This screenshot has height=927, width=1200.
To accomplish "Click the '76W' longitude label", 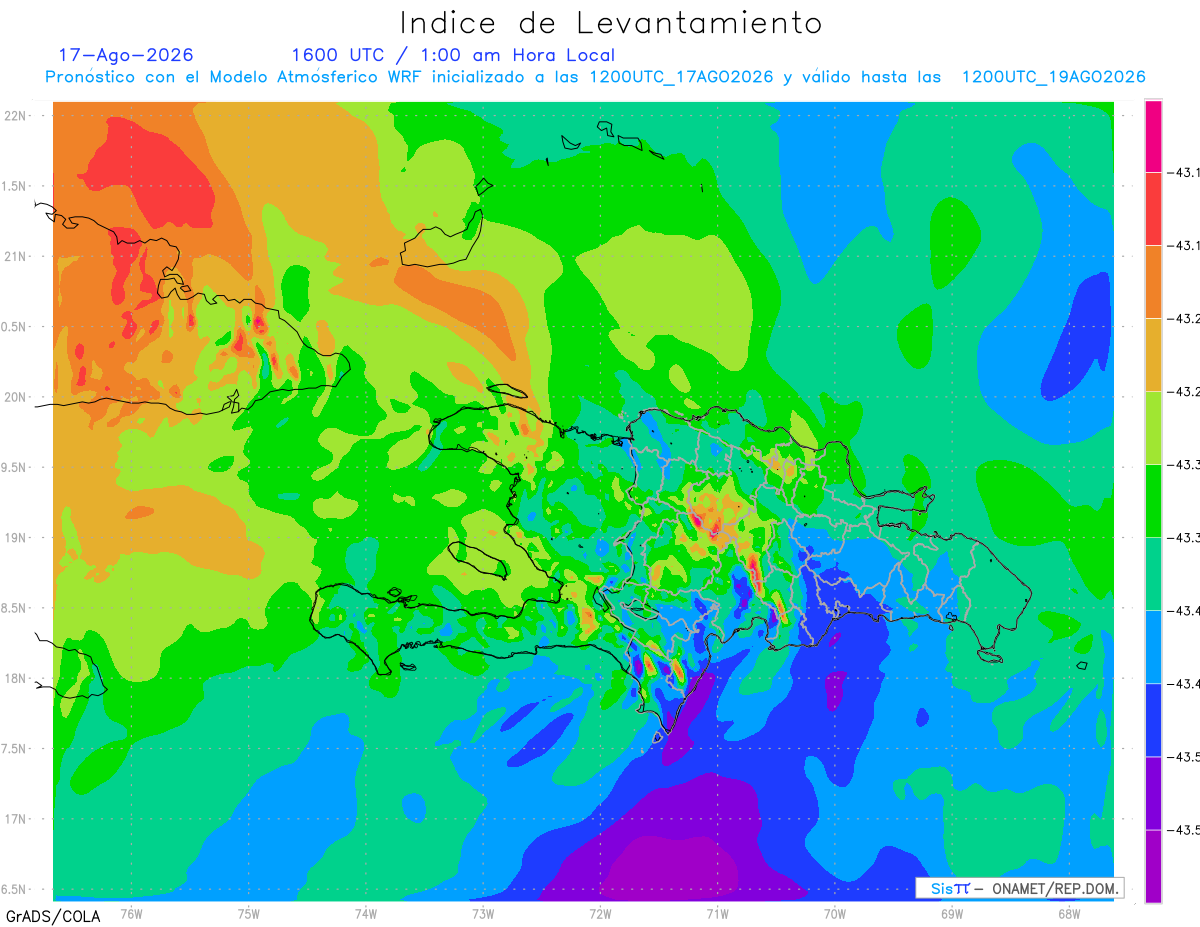I will pos(131,912).
